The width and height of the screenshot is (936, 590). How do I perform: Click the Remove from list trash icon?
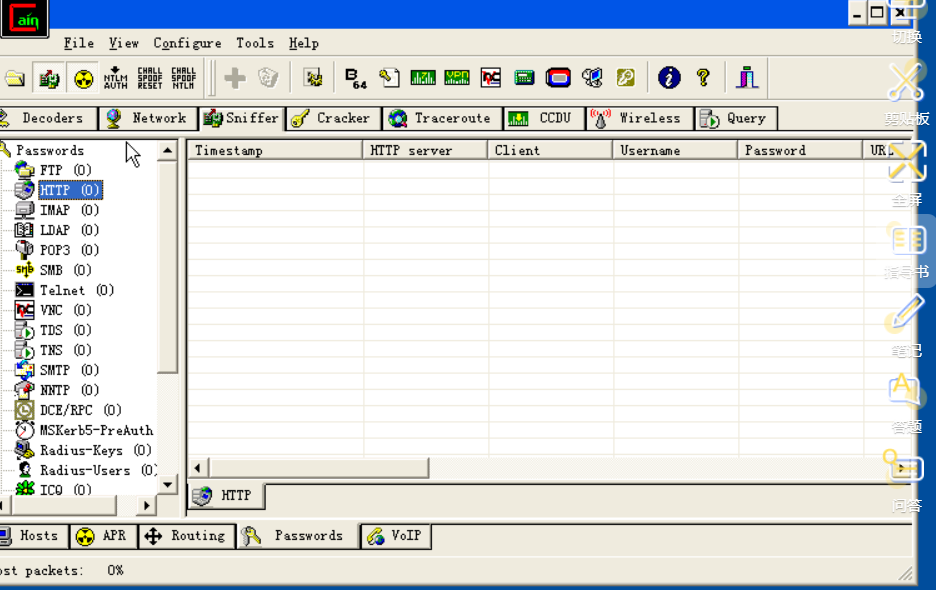coord(268,78)
